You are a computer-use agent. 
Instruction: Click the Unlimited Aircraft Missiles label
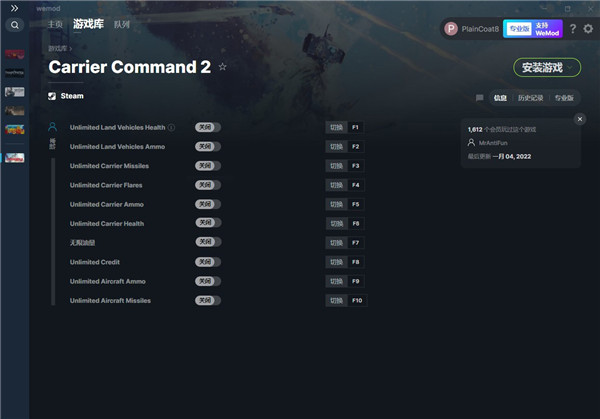click(110, 300)
